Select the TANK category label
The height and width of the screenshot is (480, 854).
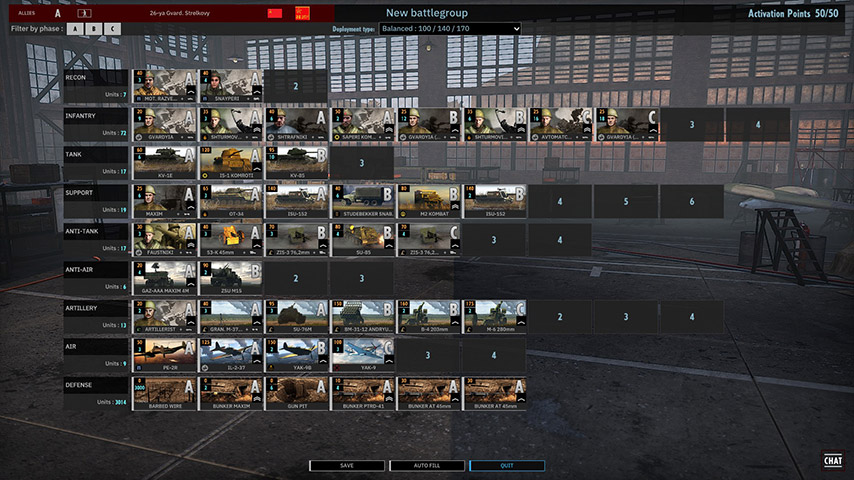pos(74,154)
